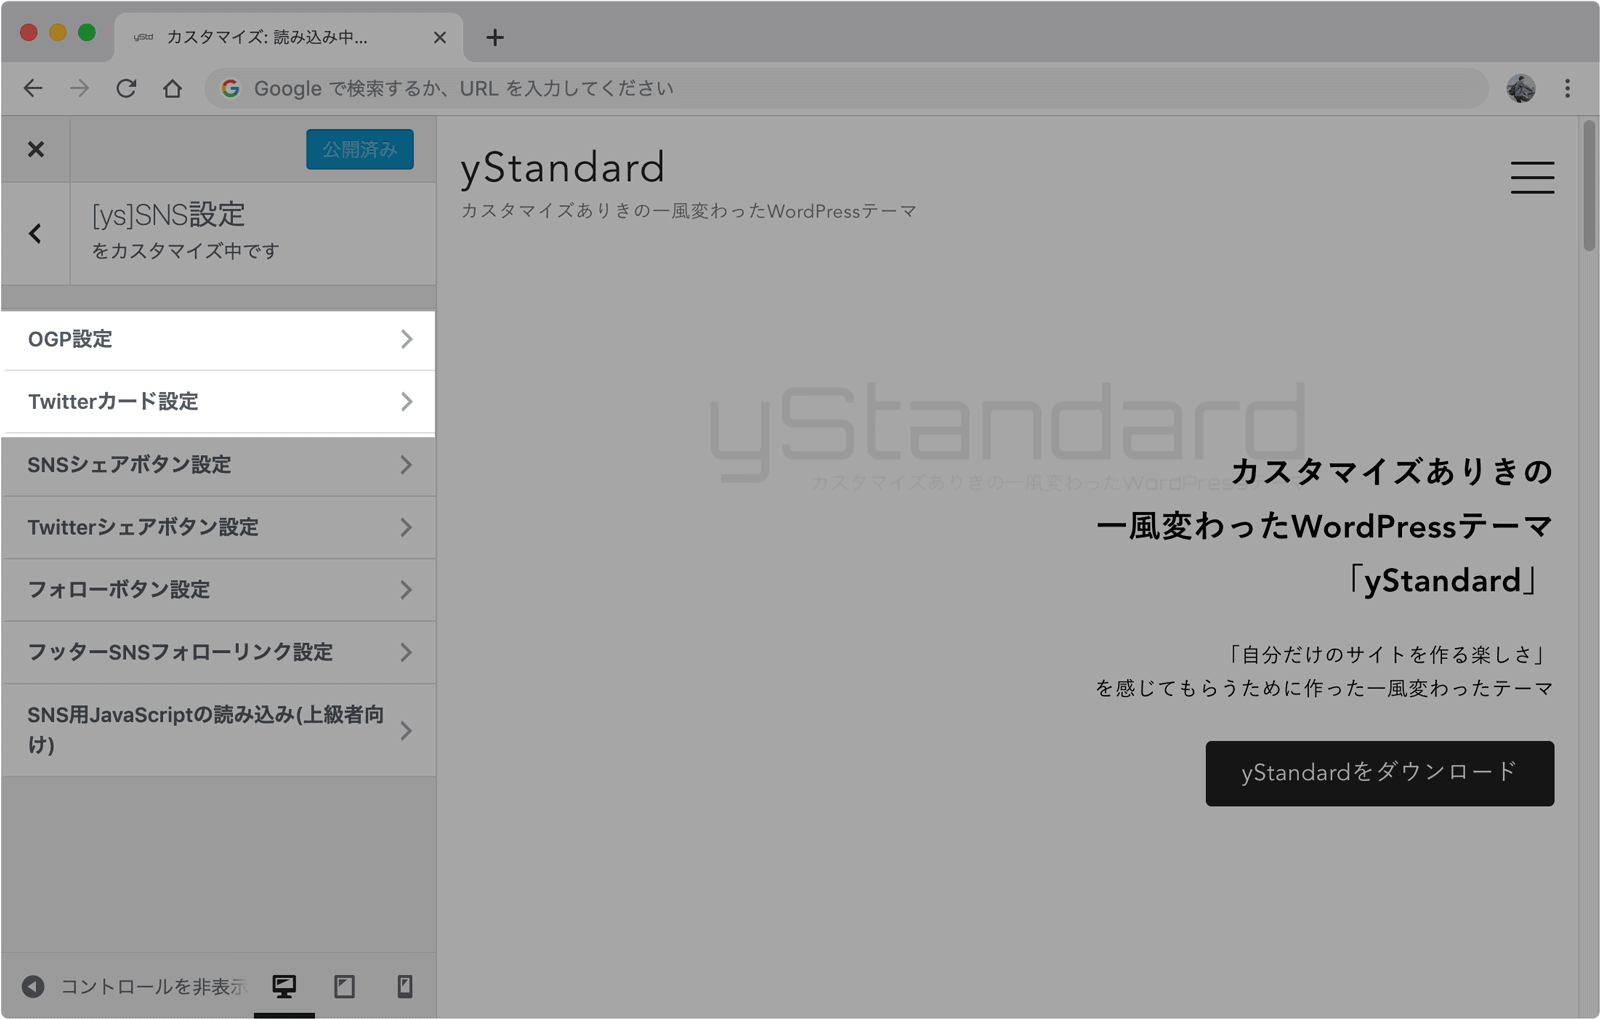Expand chevron for Twitterシェアボタン設定
The image size is (1600, 1019).
[406, 527]
